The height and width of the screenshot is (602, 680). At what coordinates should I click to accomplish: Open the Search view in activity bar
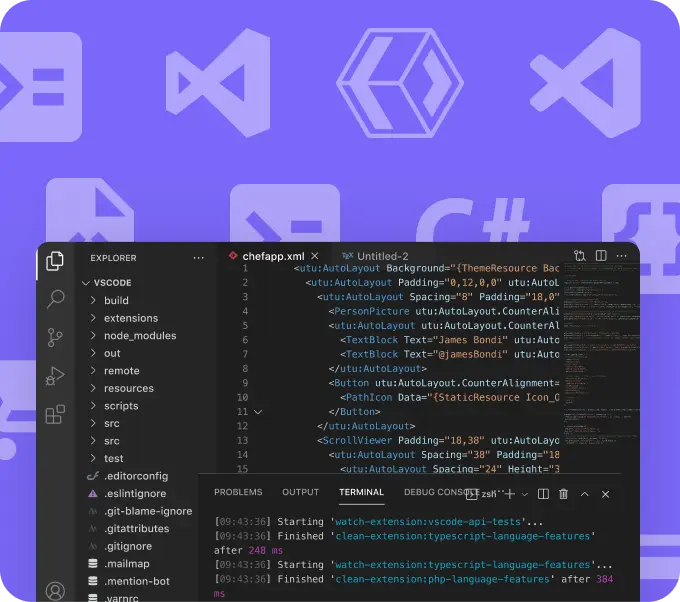point(56,299)
